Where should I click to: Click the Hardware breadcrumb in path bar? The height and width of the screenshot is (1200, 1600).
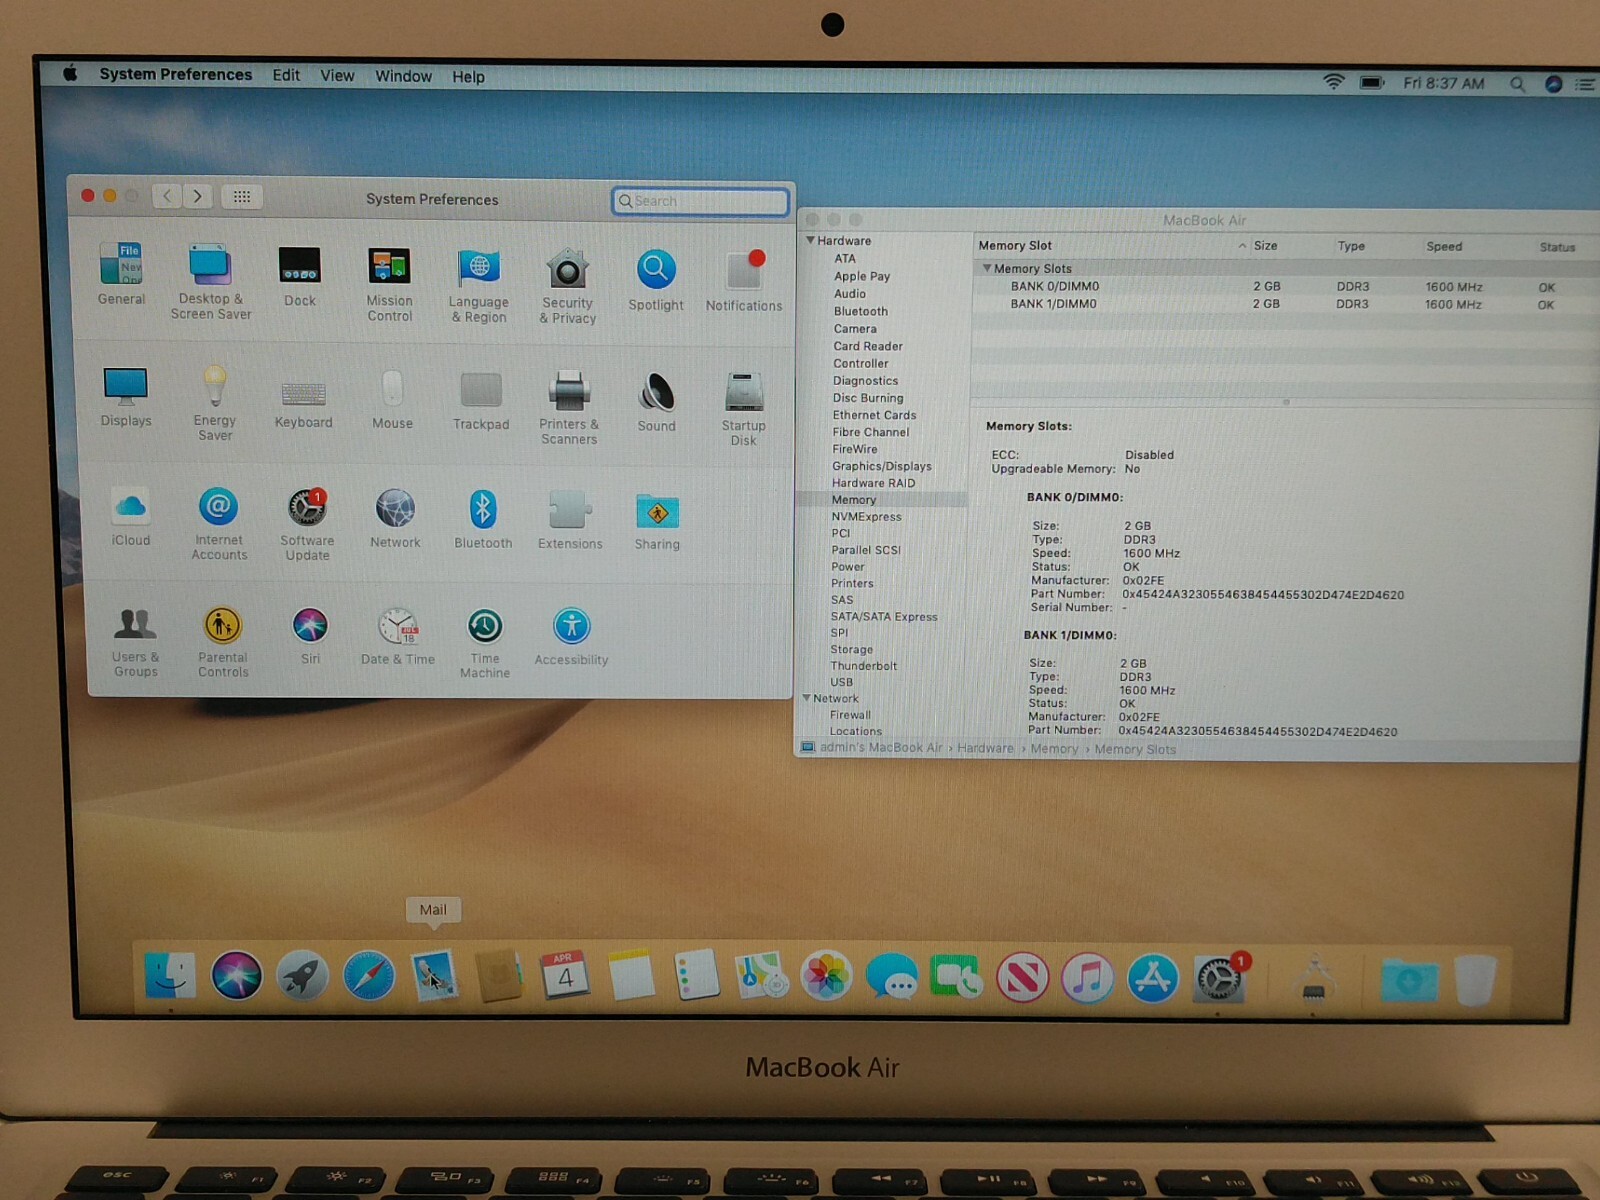pyautogui.click(x=985, y=748)
